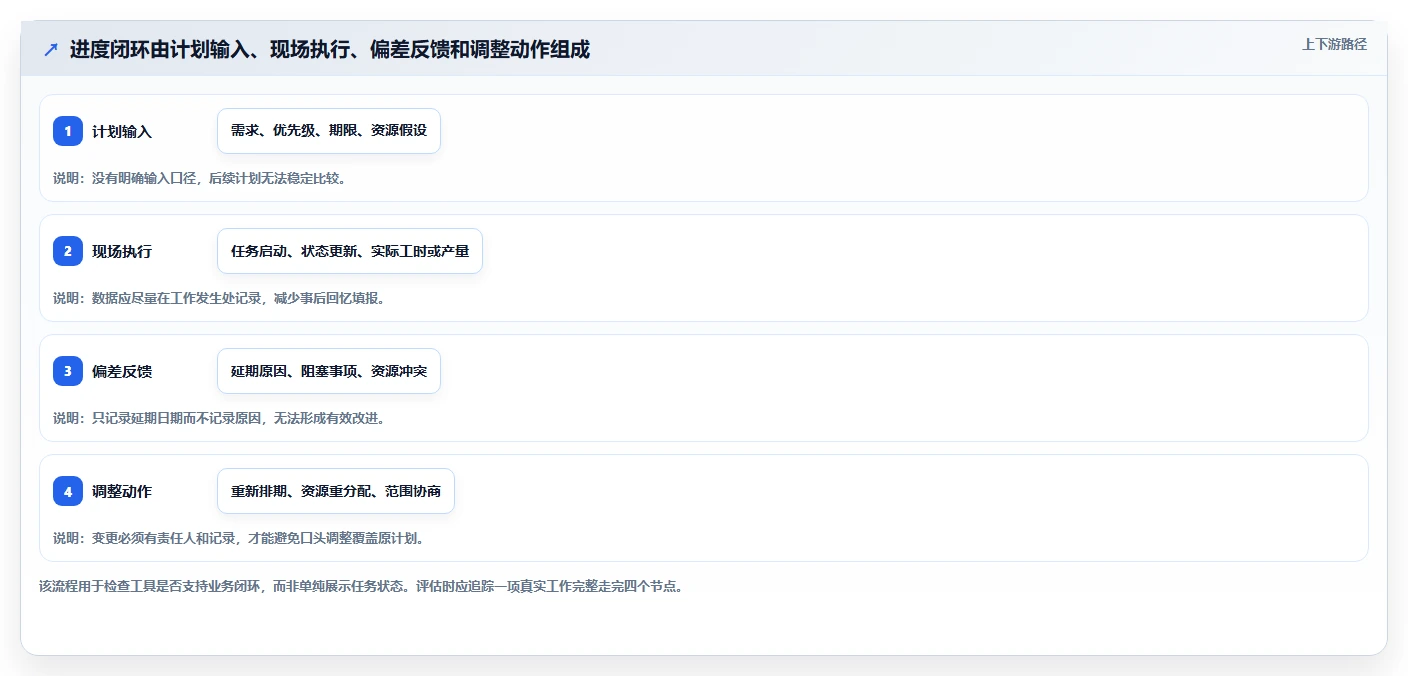Viewport: 1408px width, 676px height.
Task: Click the heading 进度闭环由计划输入、现场执行、偏差反馈和调整动作组成
Action: 330,49
